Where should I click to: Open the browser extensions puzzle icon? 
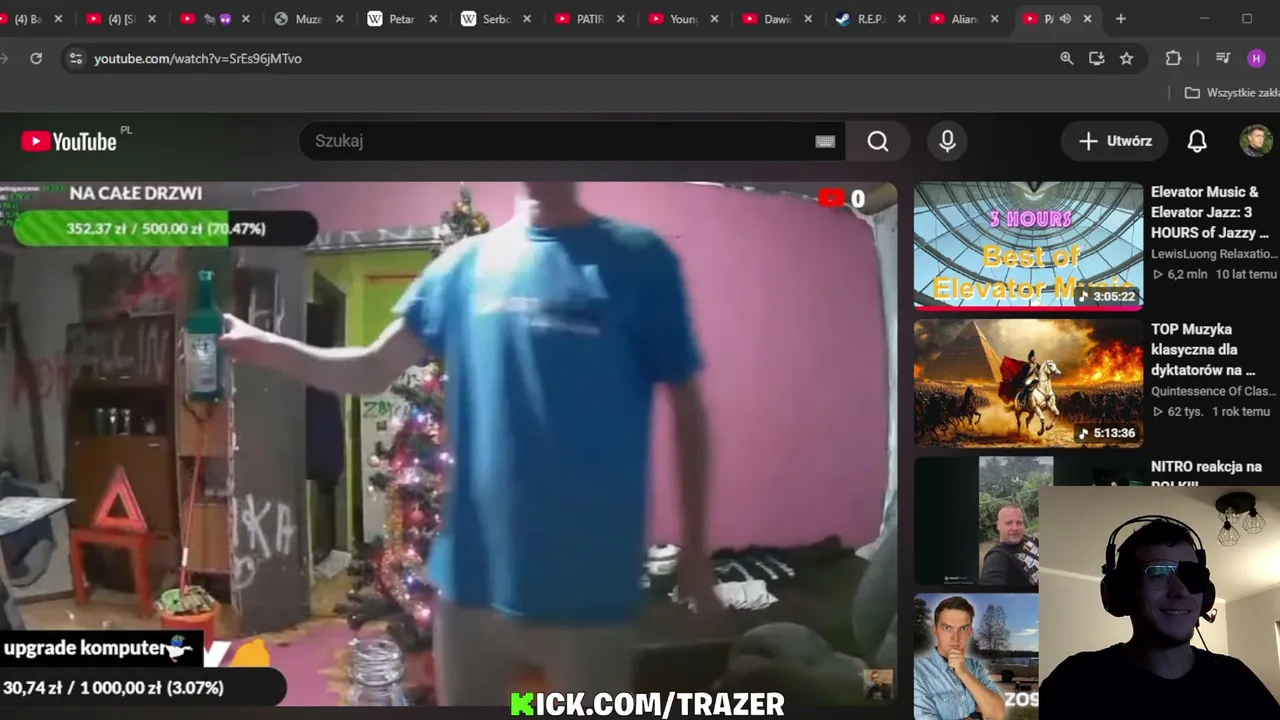(x=1174, y=59)
